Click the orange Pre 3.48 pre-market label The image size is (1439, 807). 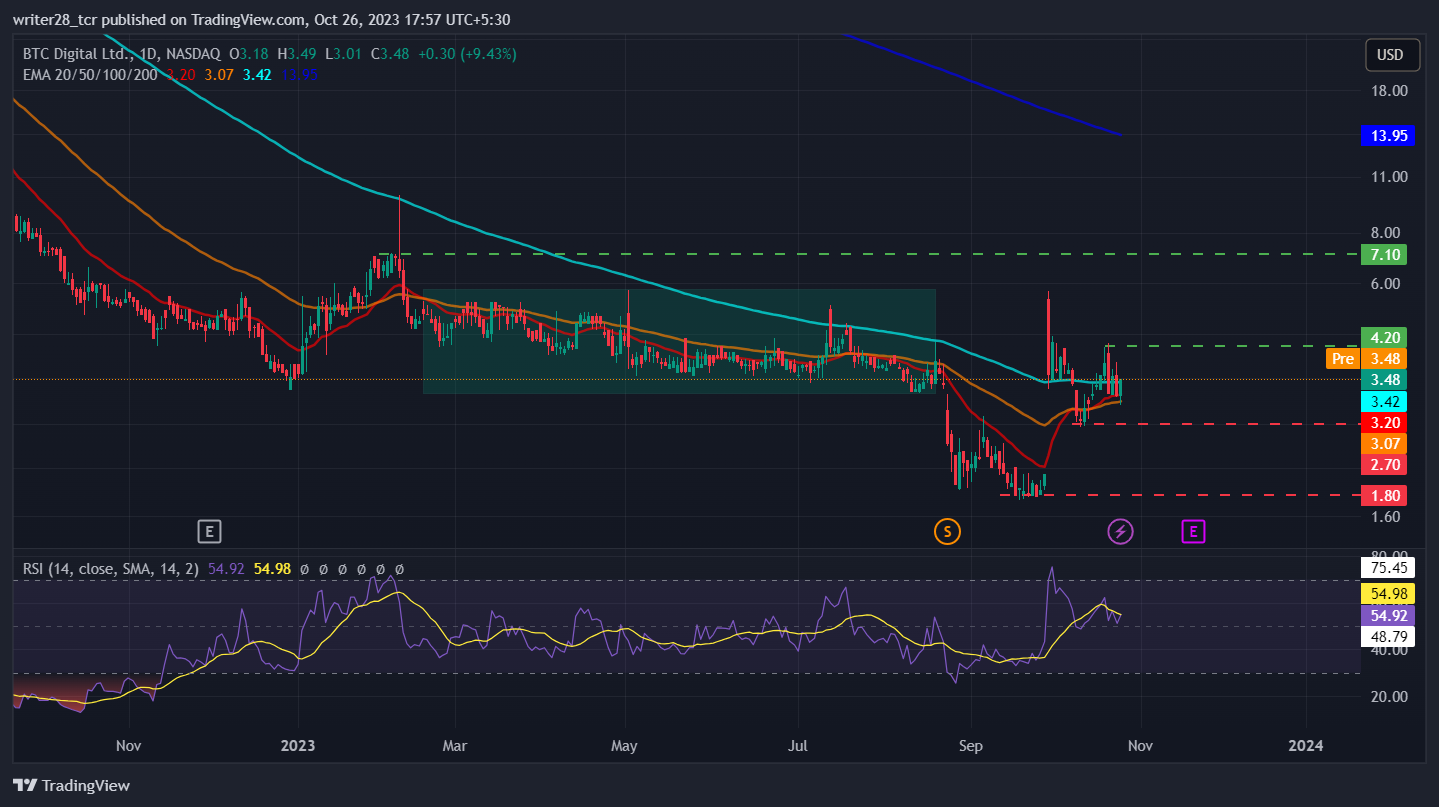(x=1366, y=358)
